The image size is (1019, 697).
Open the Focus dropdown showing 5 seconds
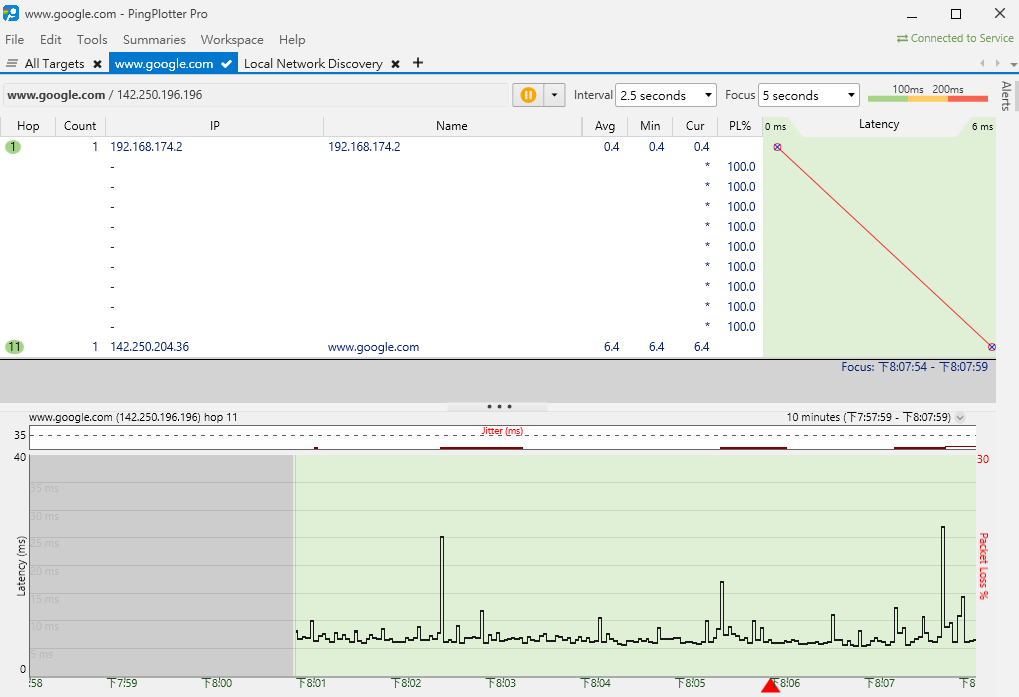808,95
